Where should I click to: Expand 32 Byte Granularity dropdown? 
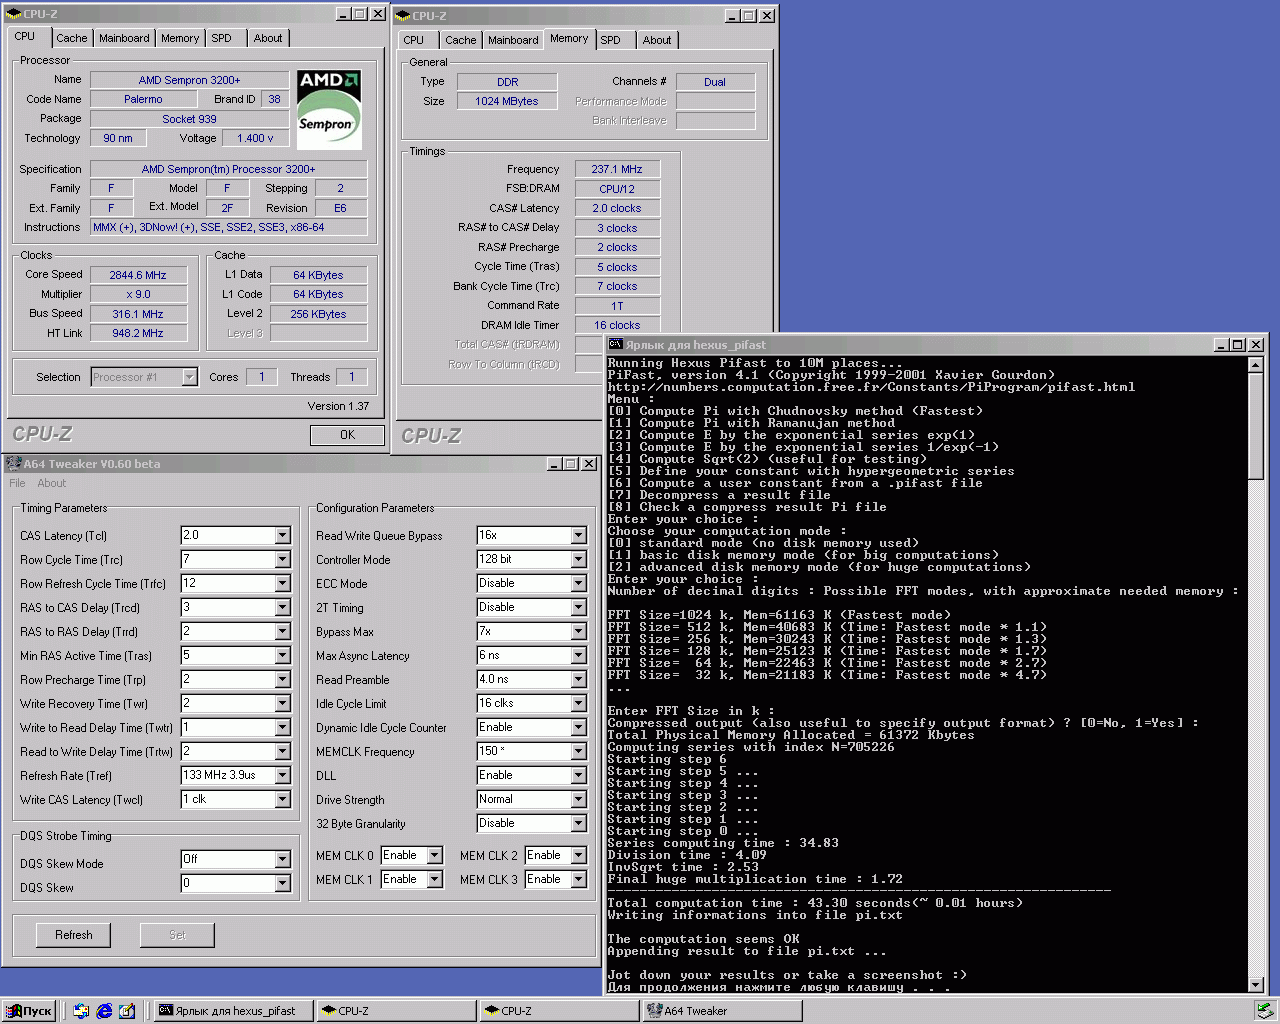point(579,824)
